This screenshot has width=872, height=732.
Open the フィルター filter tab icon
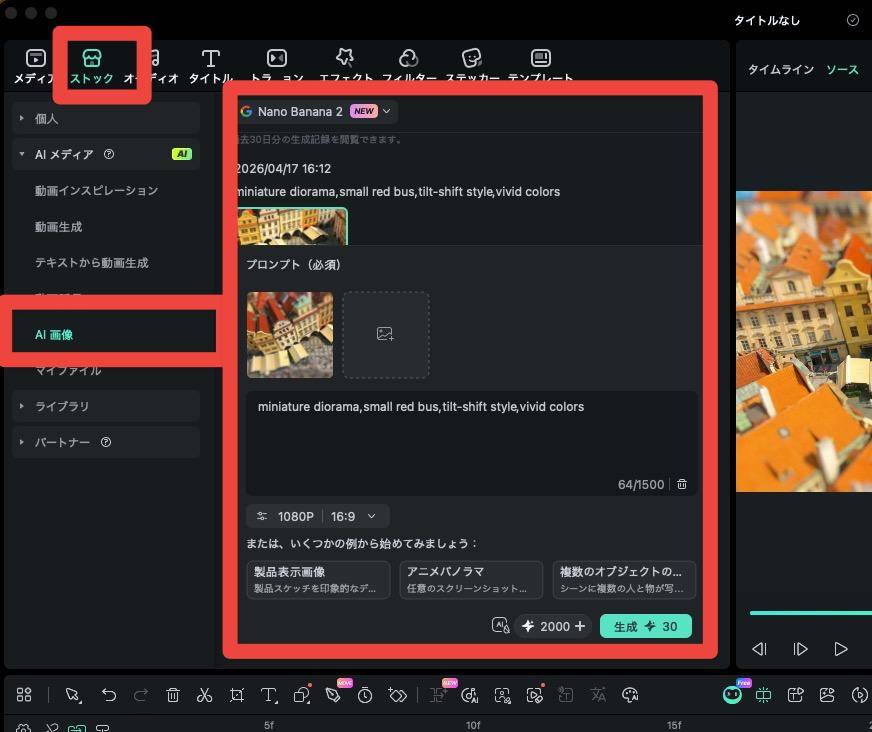[408, 58]
